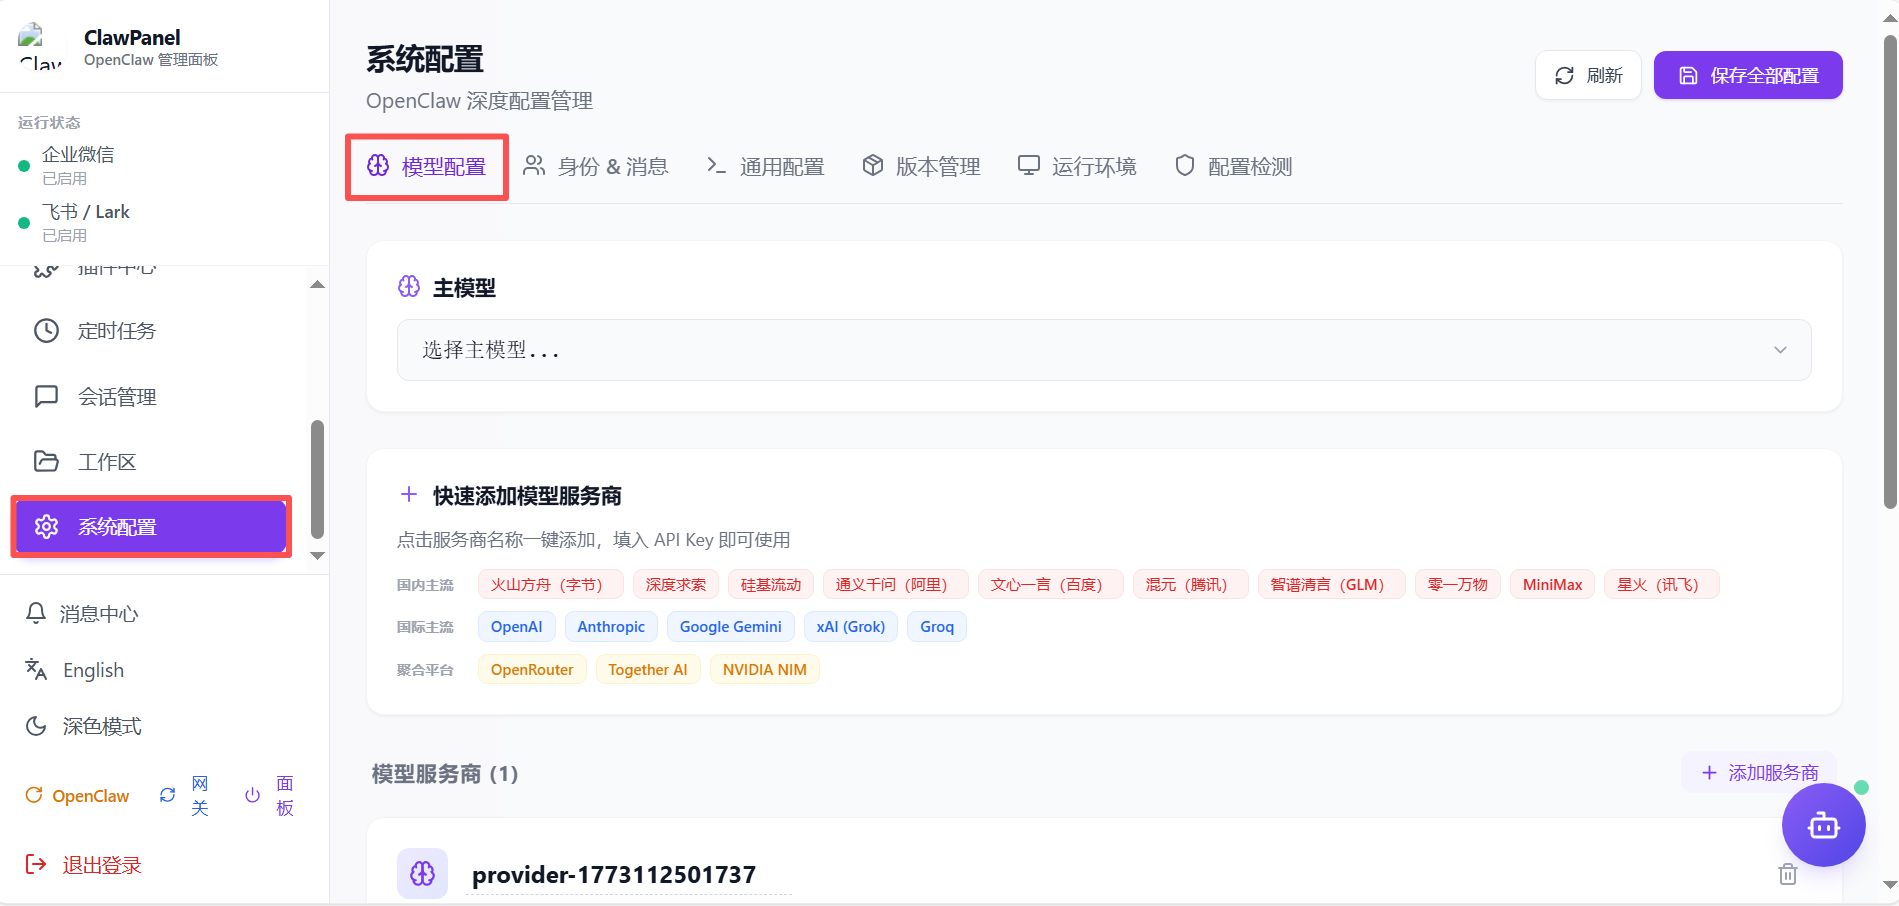Viewport: 1899px width, 906px height.
Task: Delete provider-1773112501737 with trash icon
Action: (x=1788, y=874)
